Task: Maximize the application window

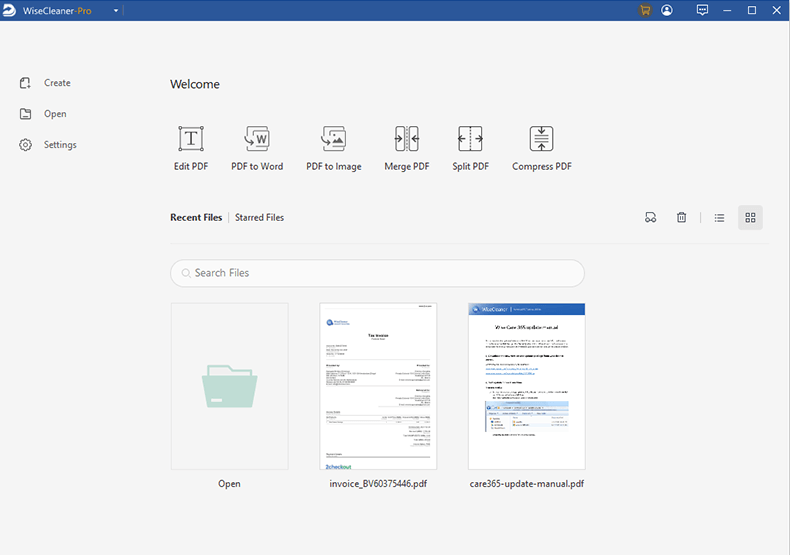Action: click(x=752, y=10)
